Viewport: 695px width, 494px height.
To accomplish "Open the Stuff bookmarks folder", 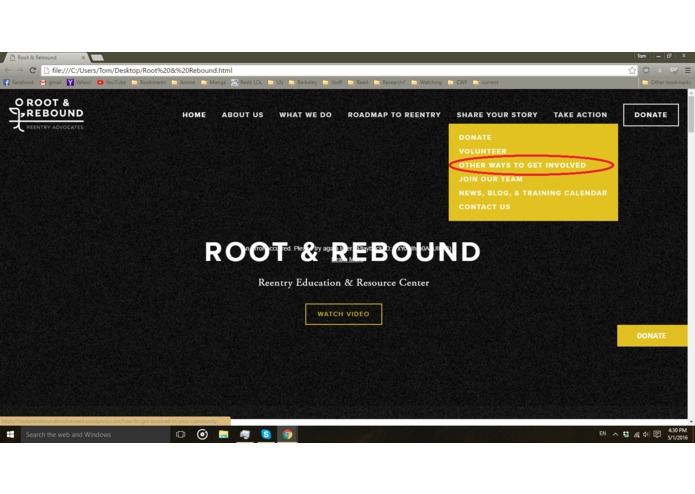I will click(332, 82).
